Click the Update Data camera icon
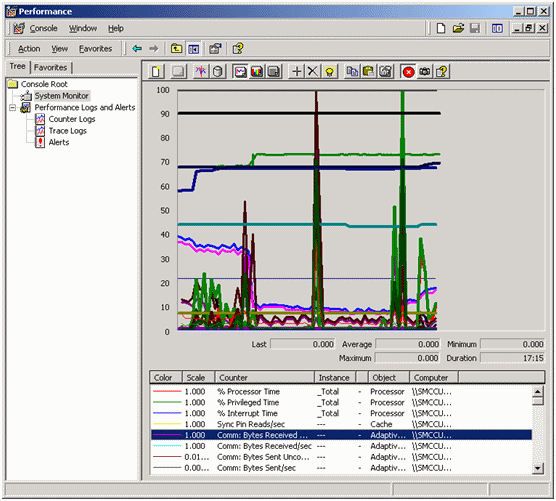This screenshot has height=501, width=556. point(425,72)
